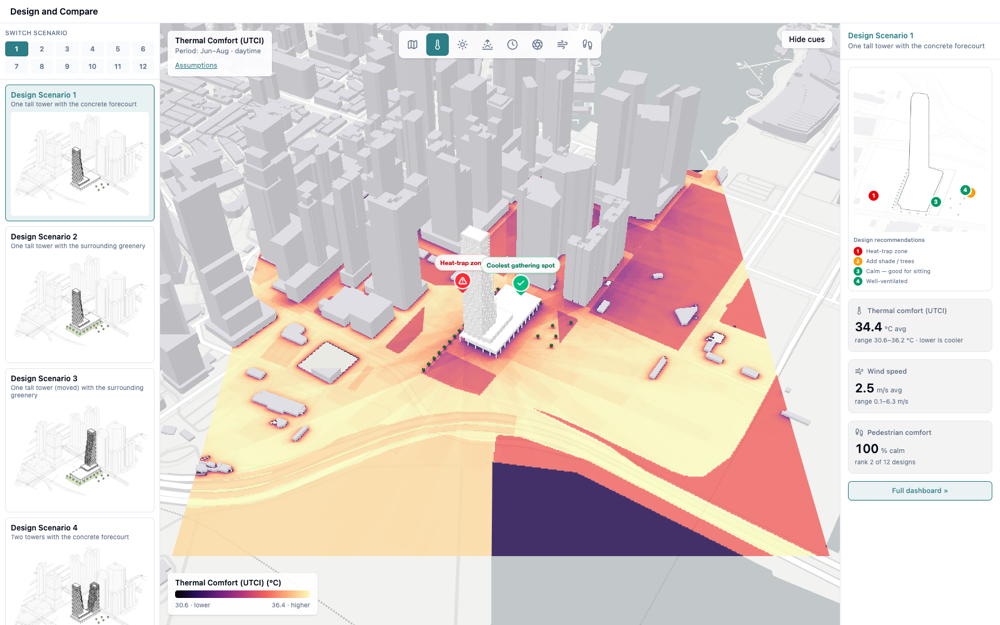Click 'Period: Jun–Aug · daytime' text
This screenshot has width=1000, height=625.
(x=217, y=51)
